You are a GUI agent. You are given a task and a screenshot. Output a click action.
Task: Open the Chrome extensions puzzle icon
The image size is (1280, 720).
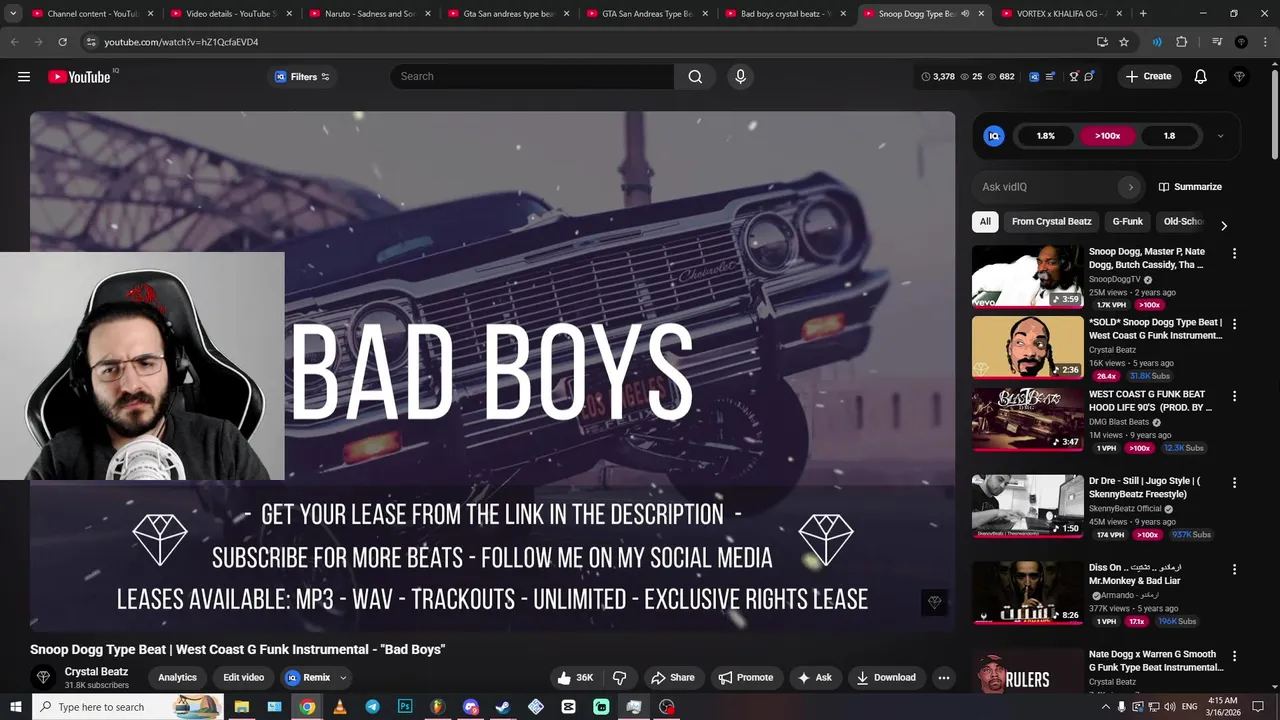1182,42
